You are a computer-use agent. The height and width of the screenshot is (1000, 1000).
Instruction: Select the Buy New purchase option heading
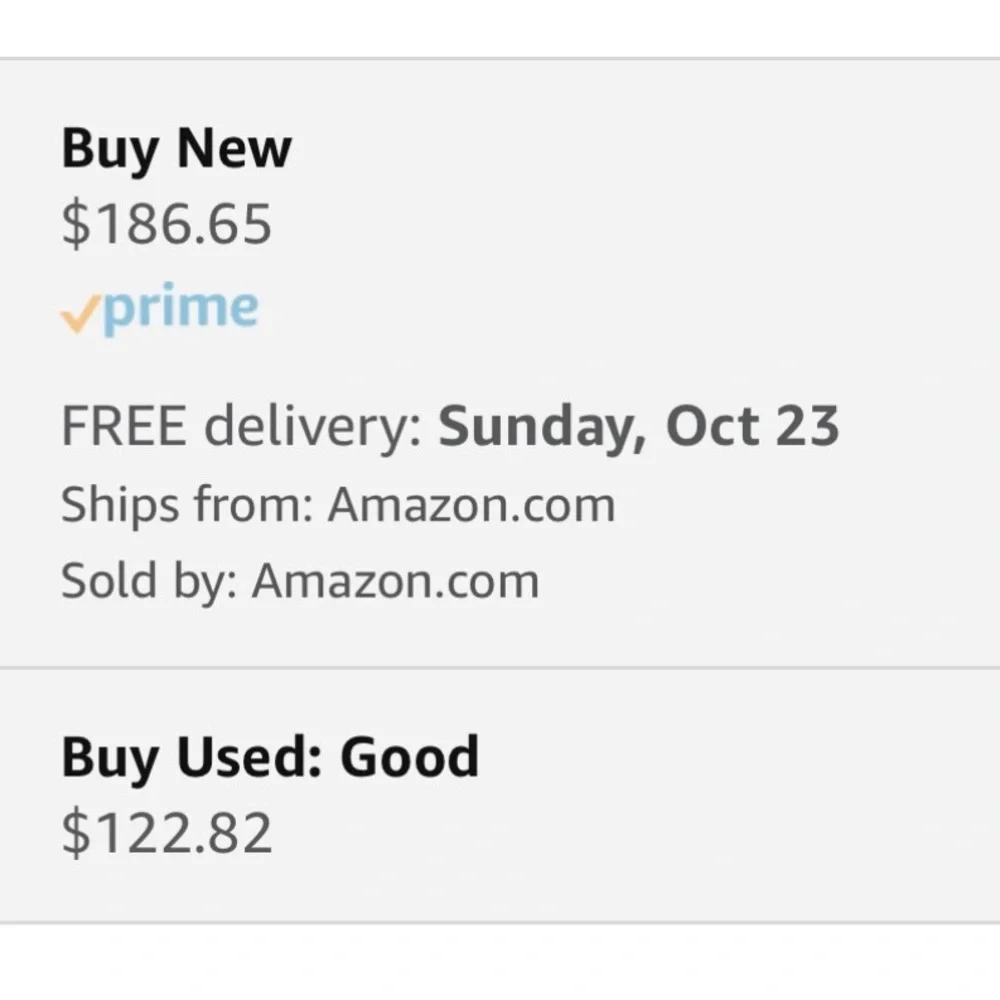177,149
